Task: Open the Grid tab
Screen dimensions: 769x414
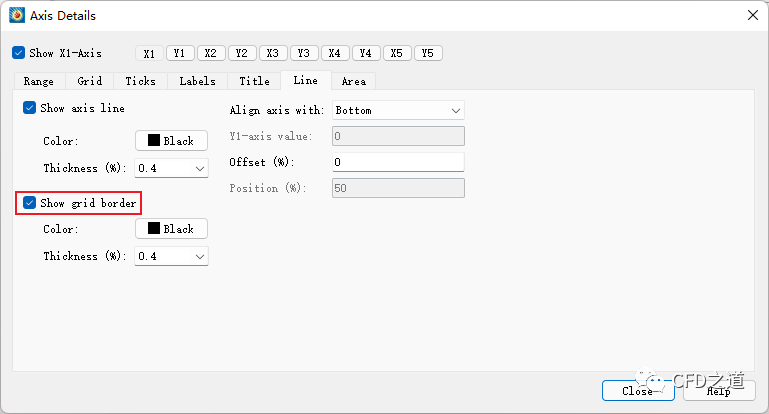Action: (x=90, y=81)
